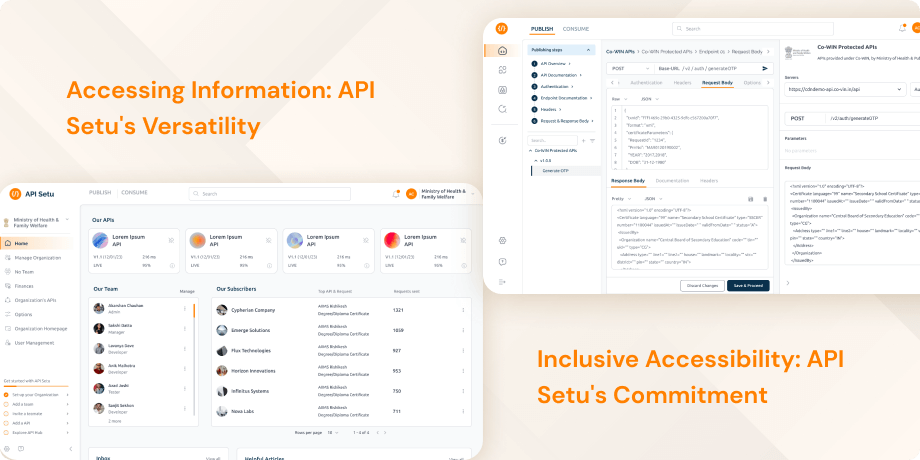Collapse the Publishing steps panel
The width and height of the screenshot is (920, 460).
590,49
